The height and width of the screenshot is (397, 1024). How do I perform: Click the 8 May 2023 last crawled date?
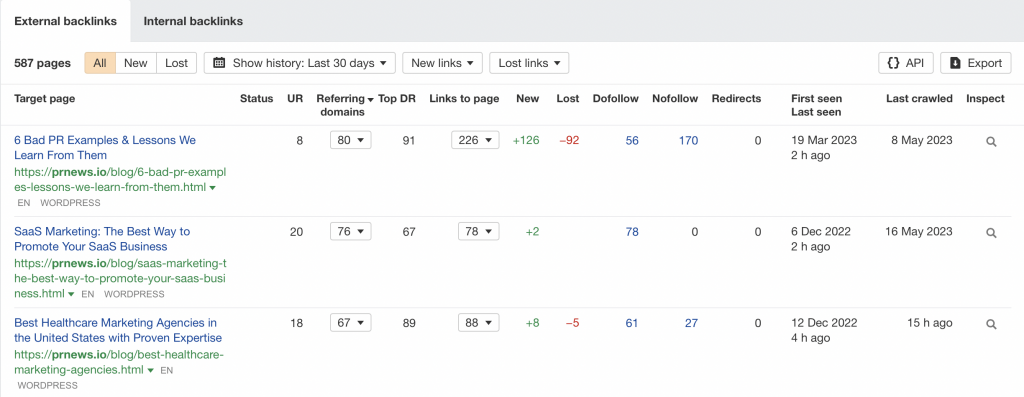(922, 140)
